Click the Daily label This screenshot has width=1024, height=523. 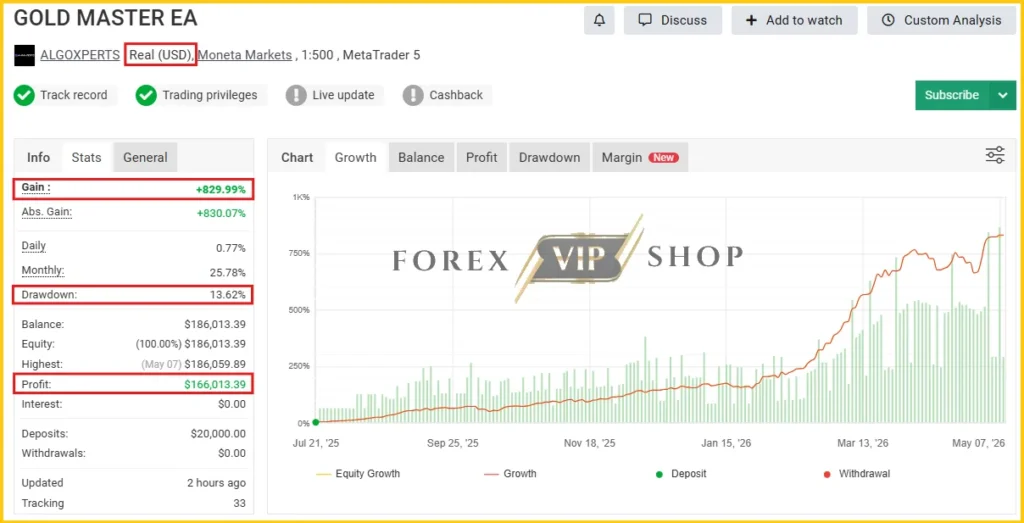[34, 247]
